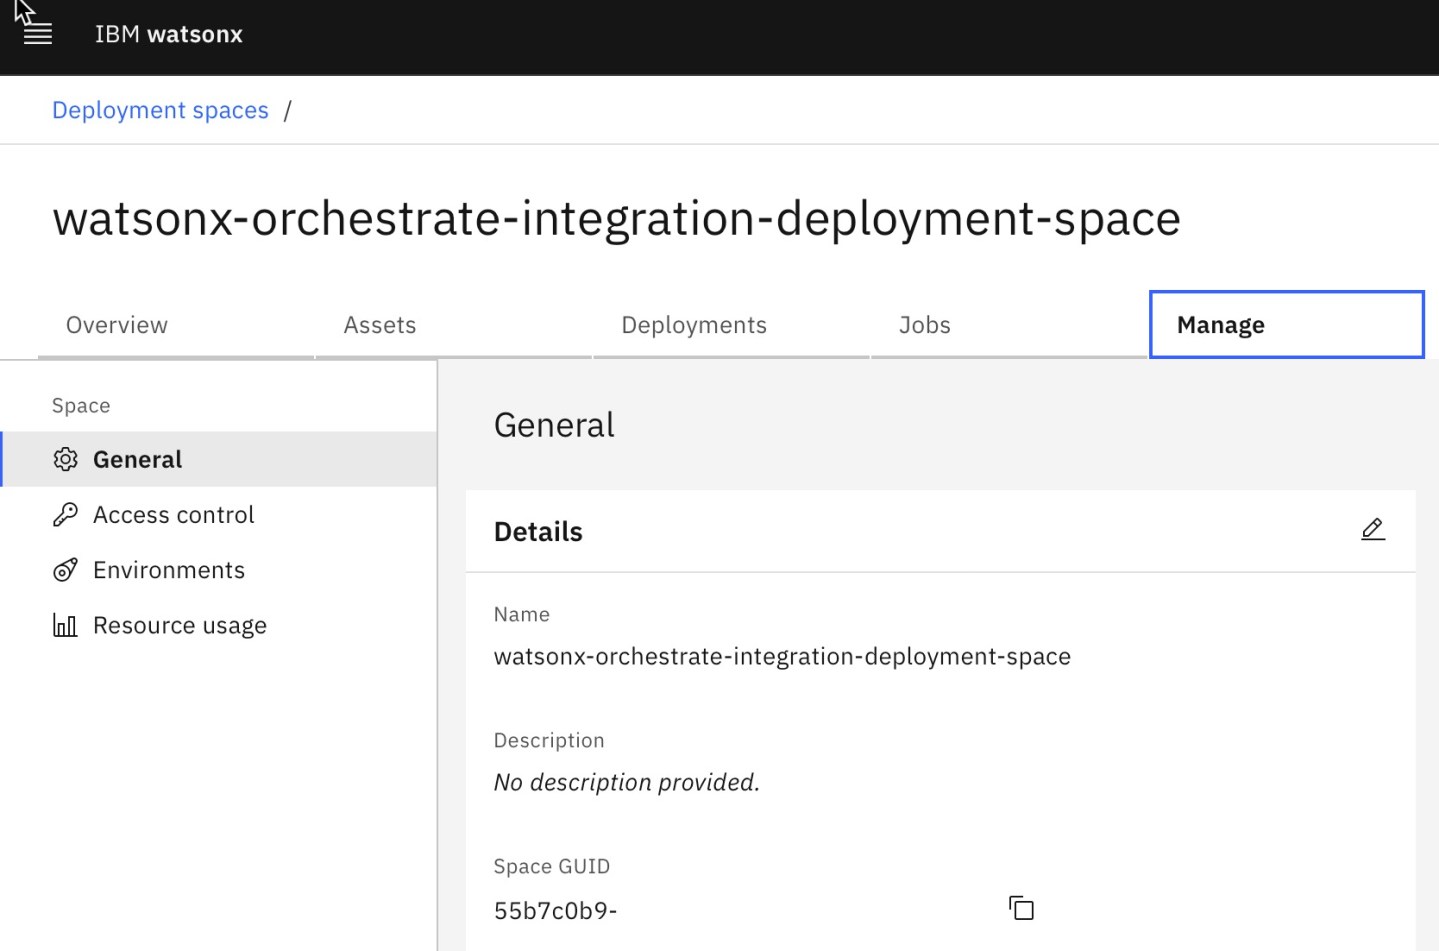
Task: Click the IBM watsonx logo
Action: coord(168,33)
